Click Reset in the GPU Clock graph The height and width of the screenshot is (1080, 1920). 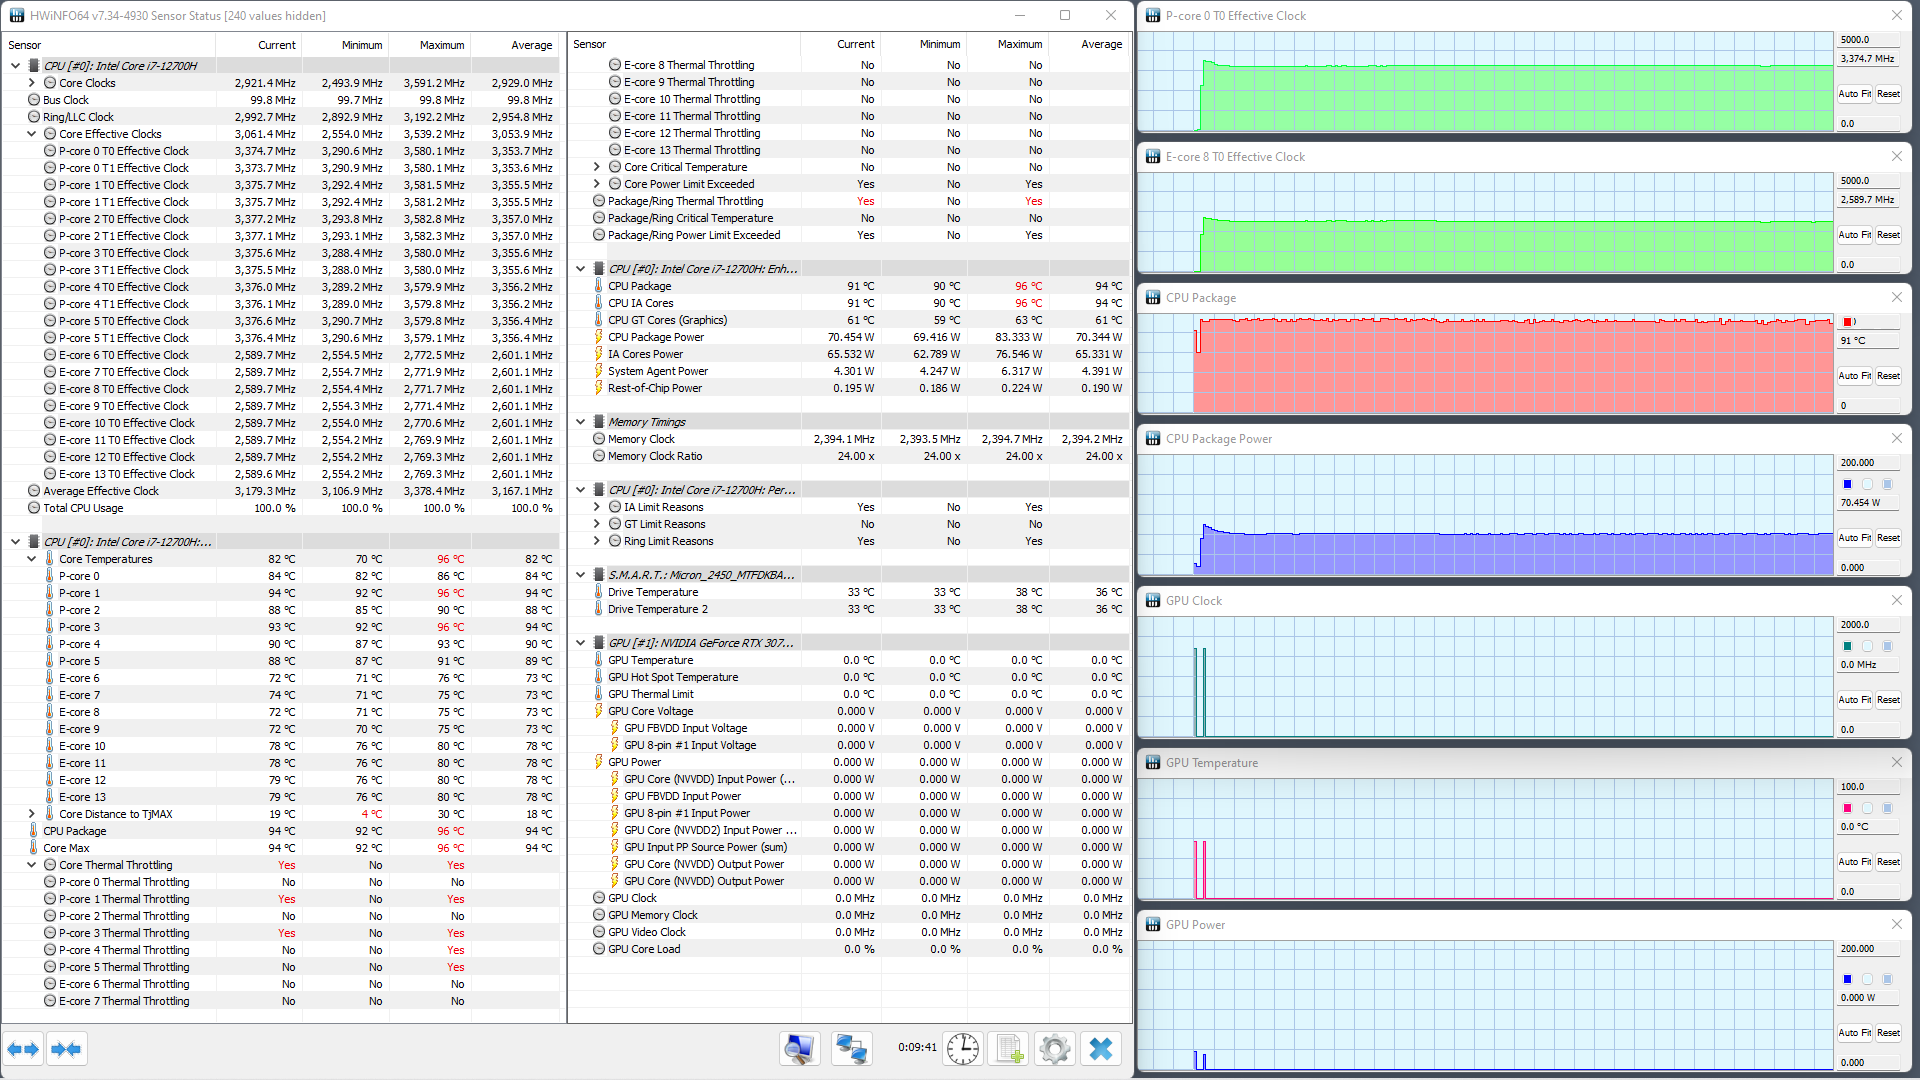pos(1888,700)
